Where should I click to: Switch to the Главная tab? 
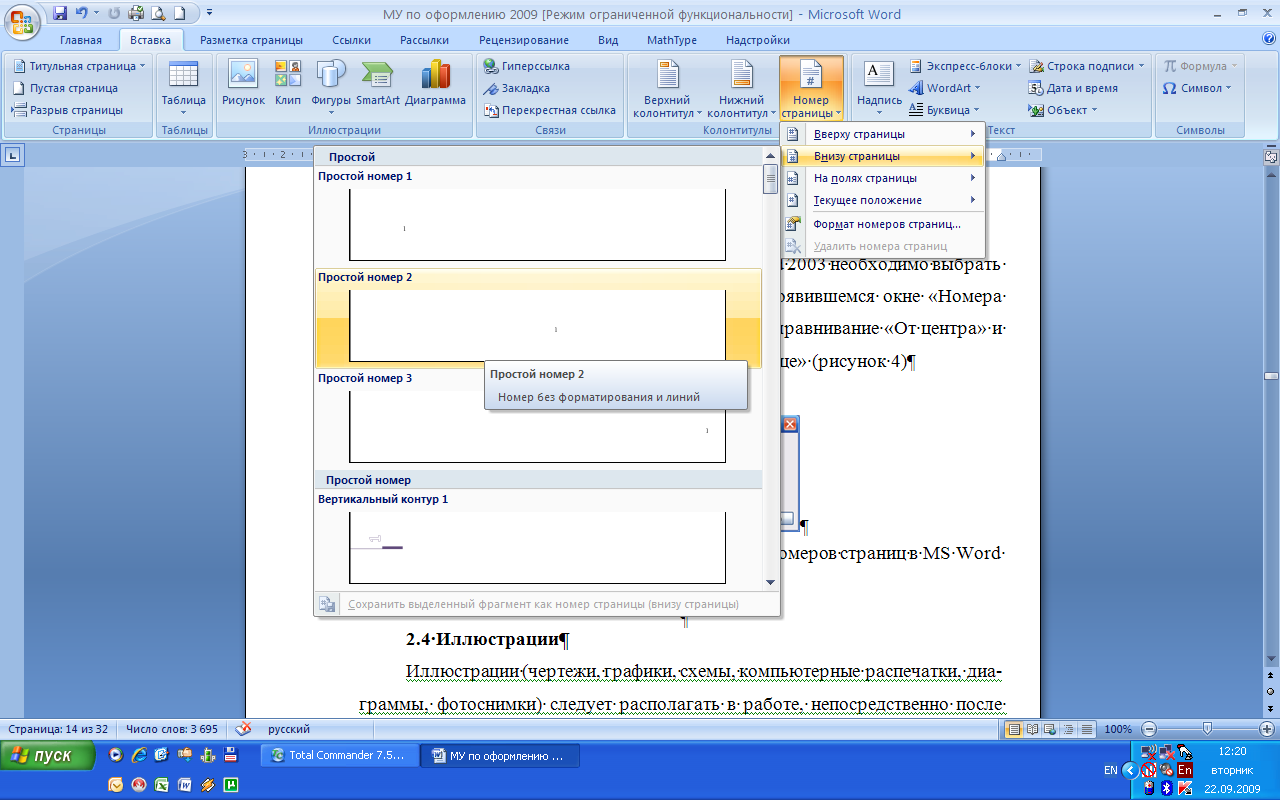tap(80, 40)
